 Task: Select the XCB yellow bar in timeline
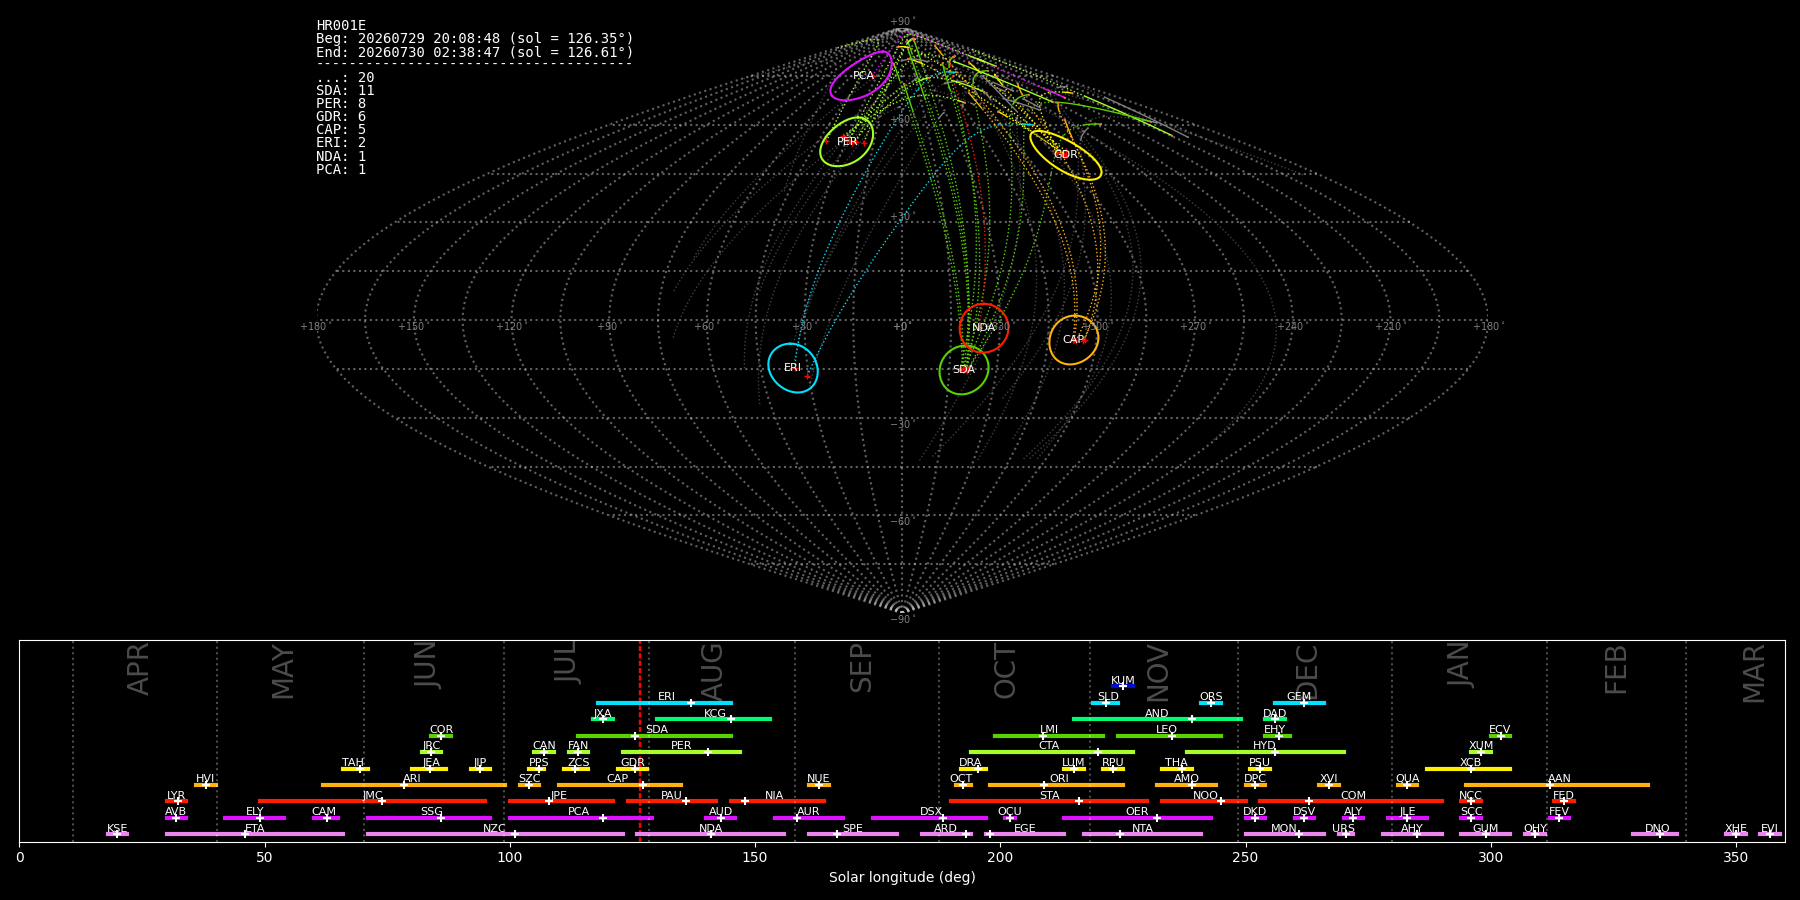(x=1468, y=769)
